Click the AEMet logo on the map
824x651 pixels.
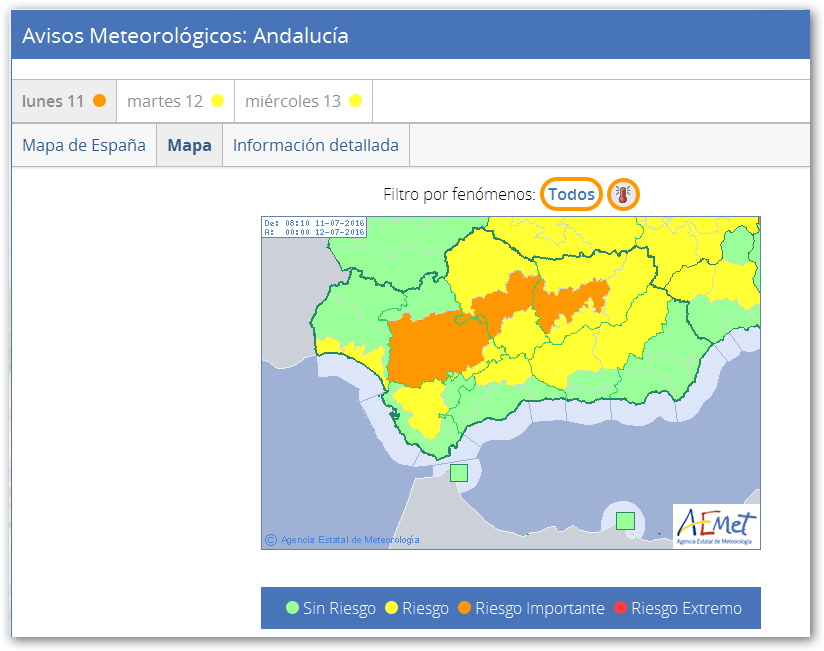click(x=716, y=525)
